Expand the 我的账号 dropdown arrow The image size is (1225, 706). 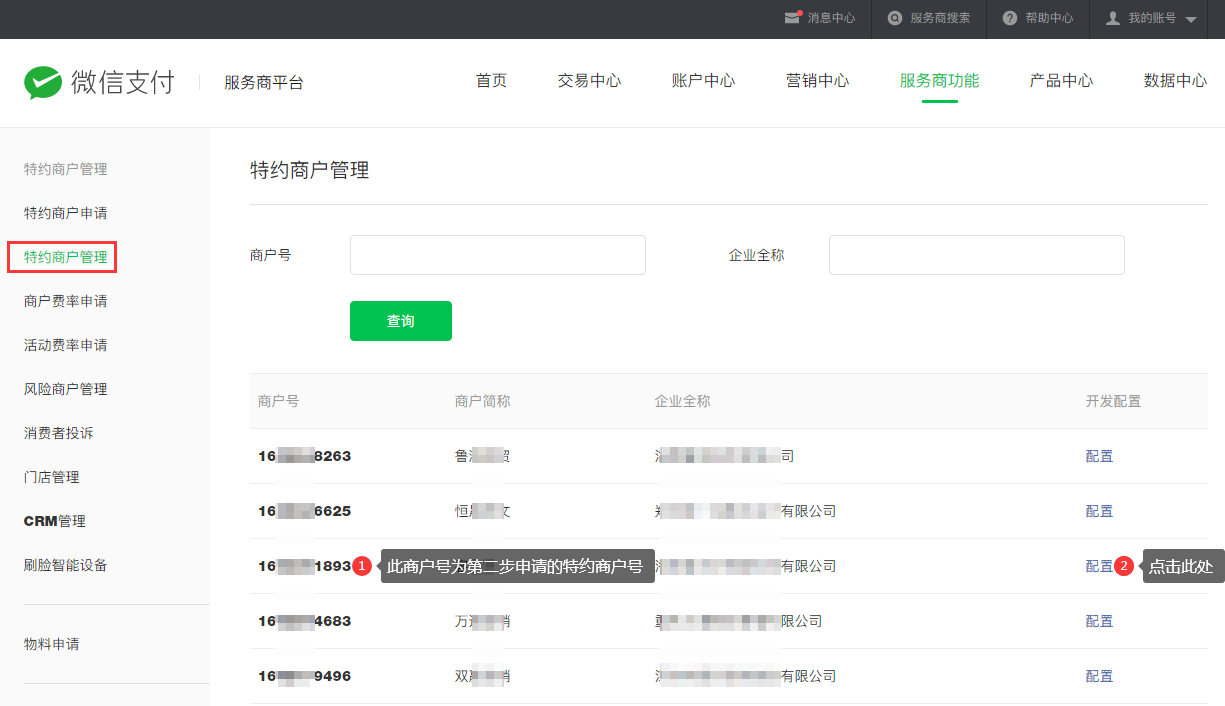pyautogui.click(x=1190, y=19)
